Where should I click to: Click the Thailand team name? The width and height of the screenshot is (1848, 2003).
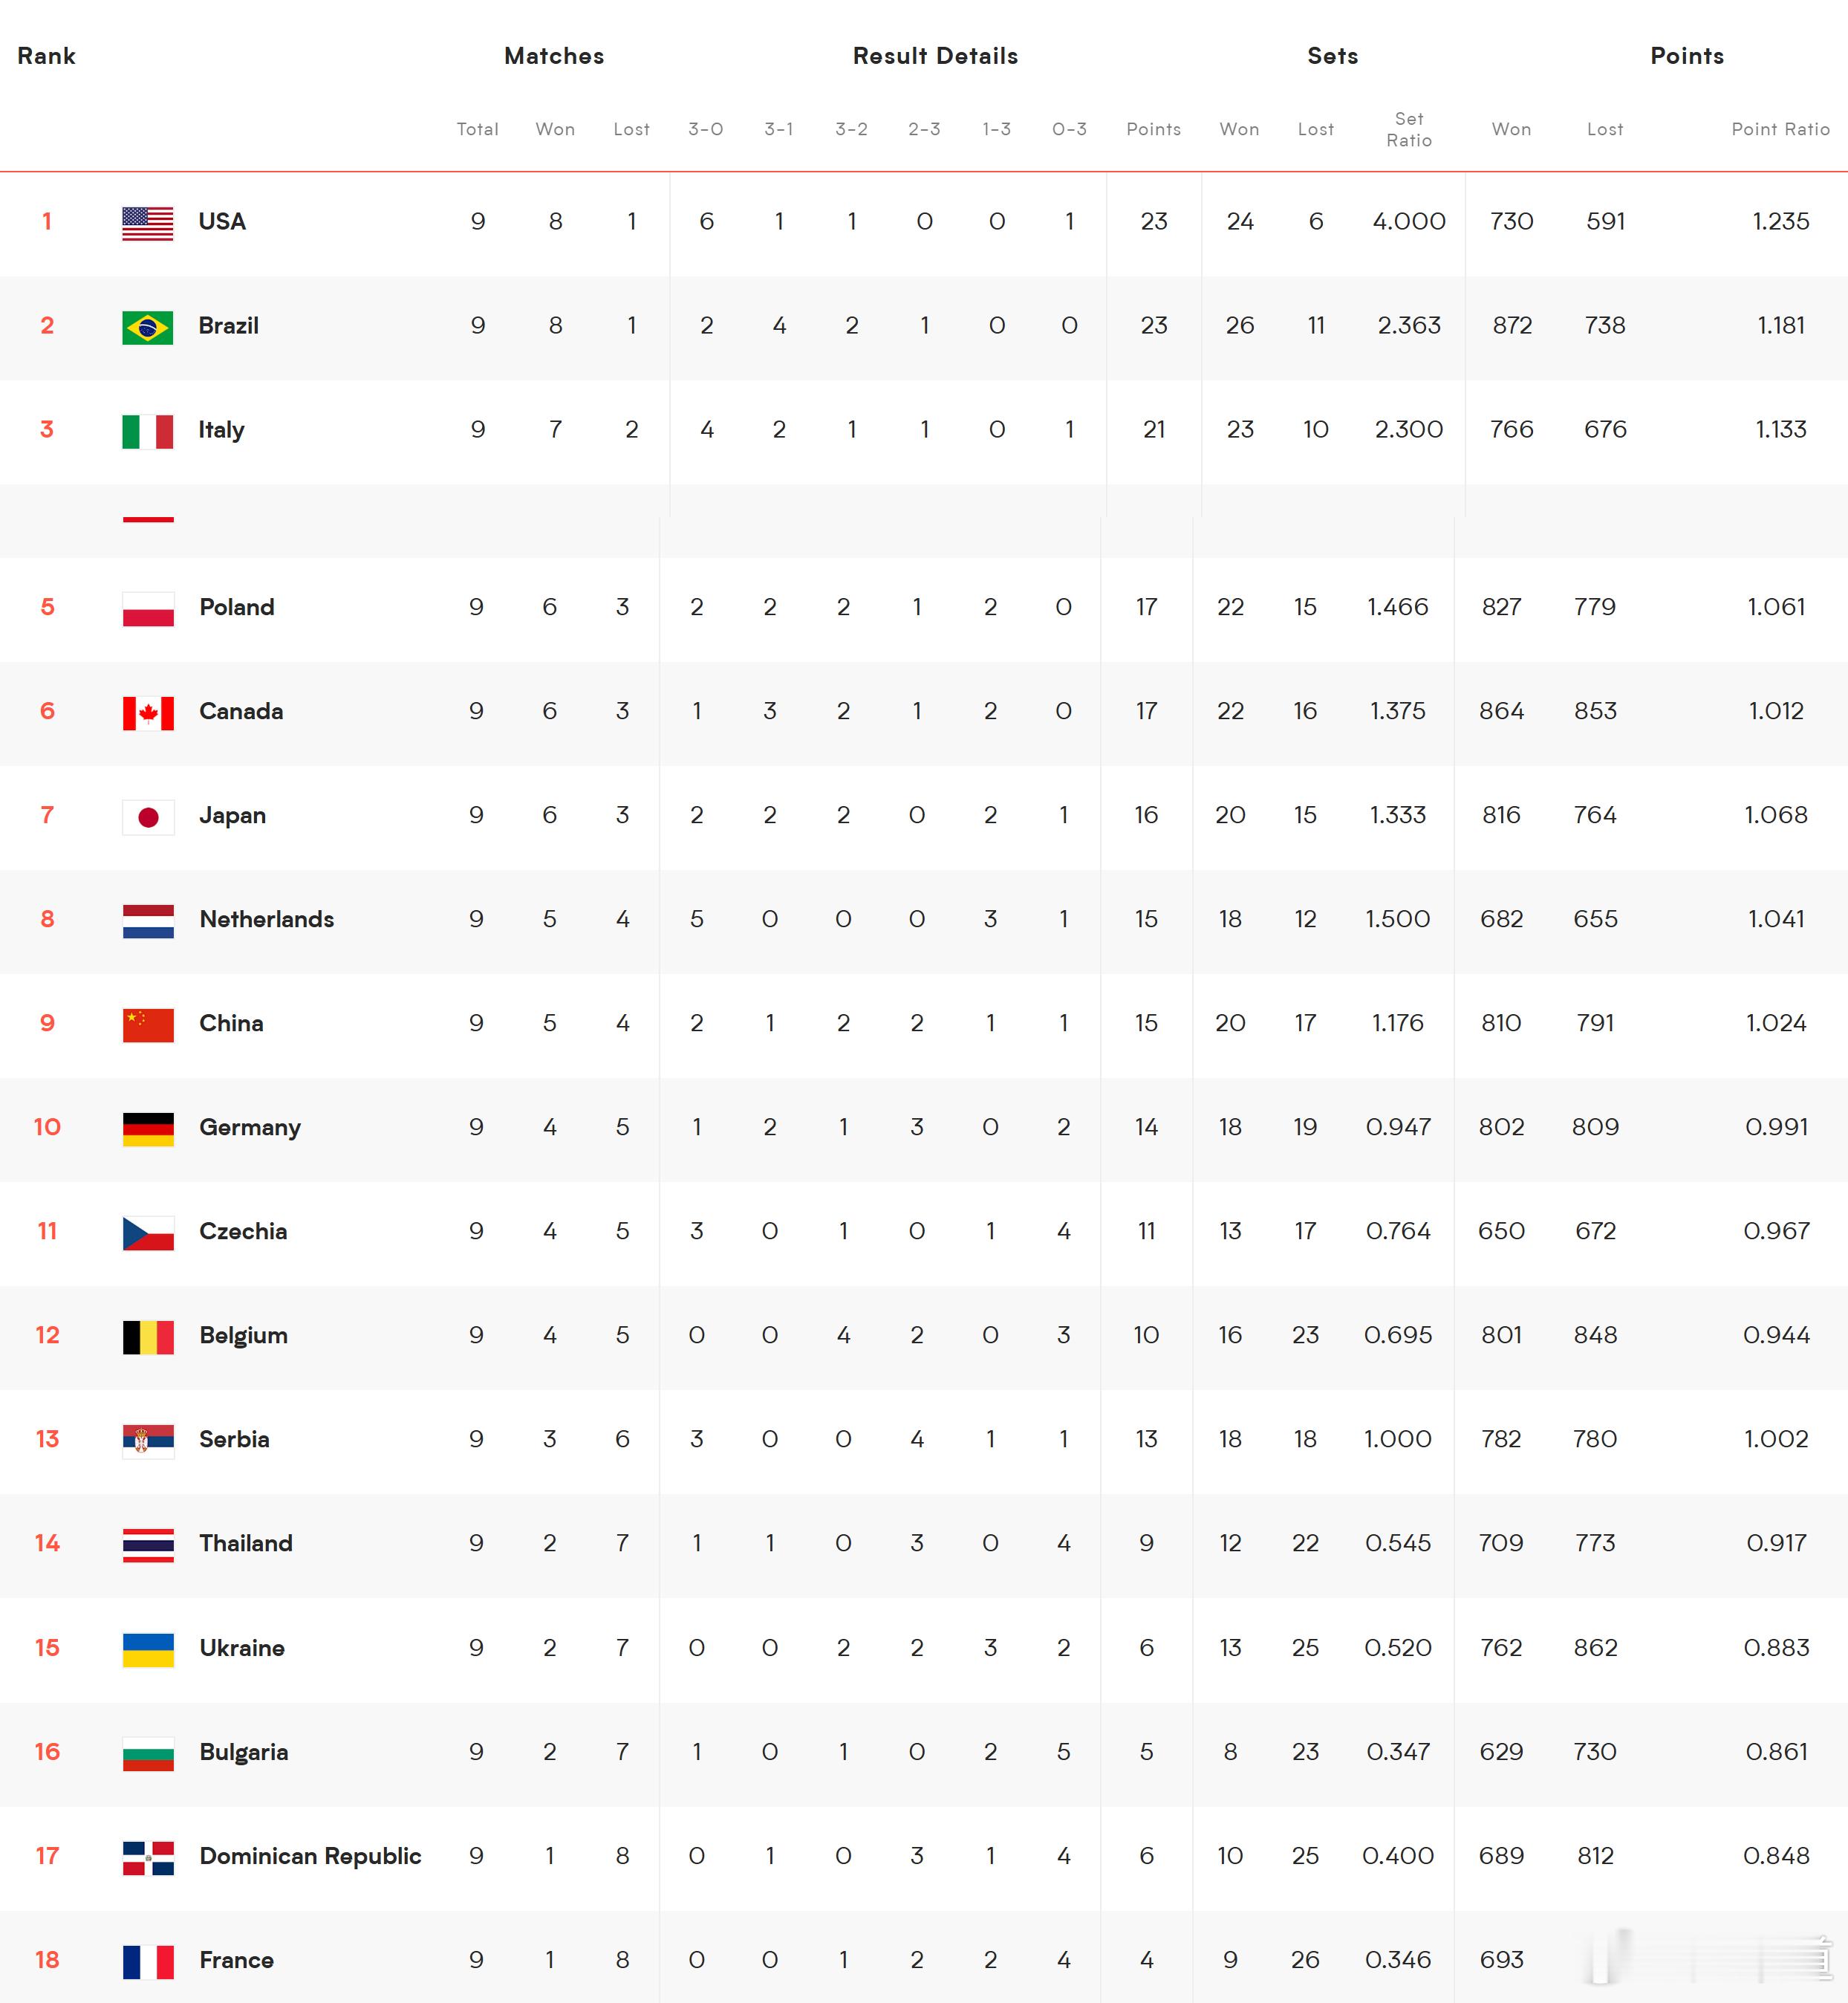[x=246, y=1543]
